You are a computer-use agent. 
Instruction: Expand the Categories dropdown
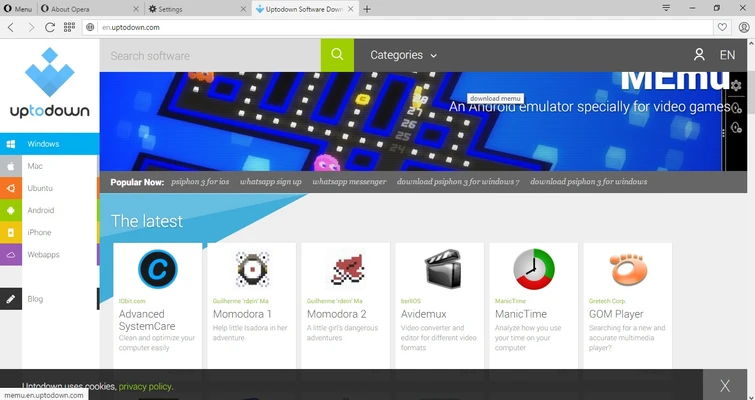[x=403, y=55]
